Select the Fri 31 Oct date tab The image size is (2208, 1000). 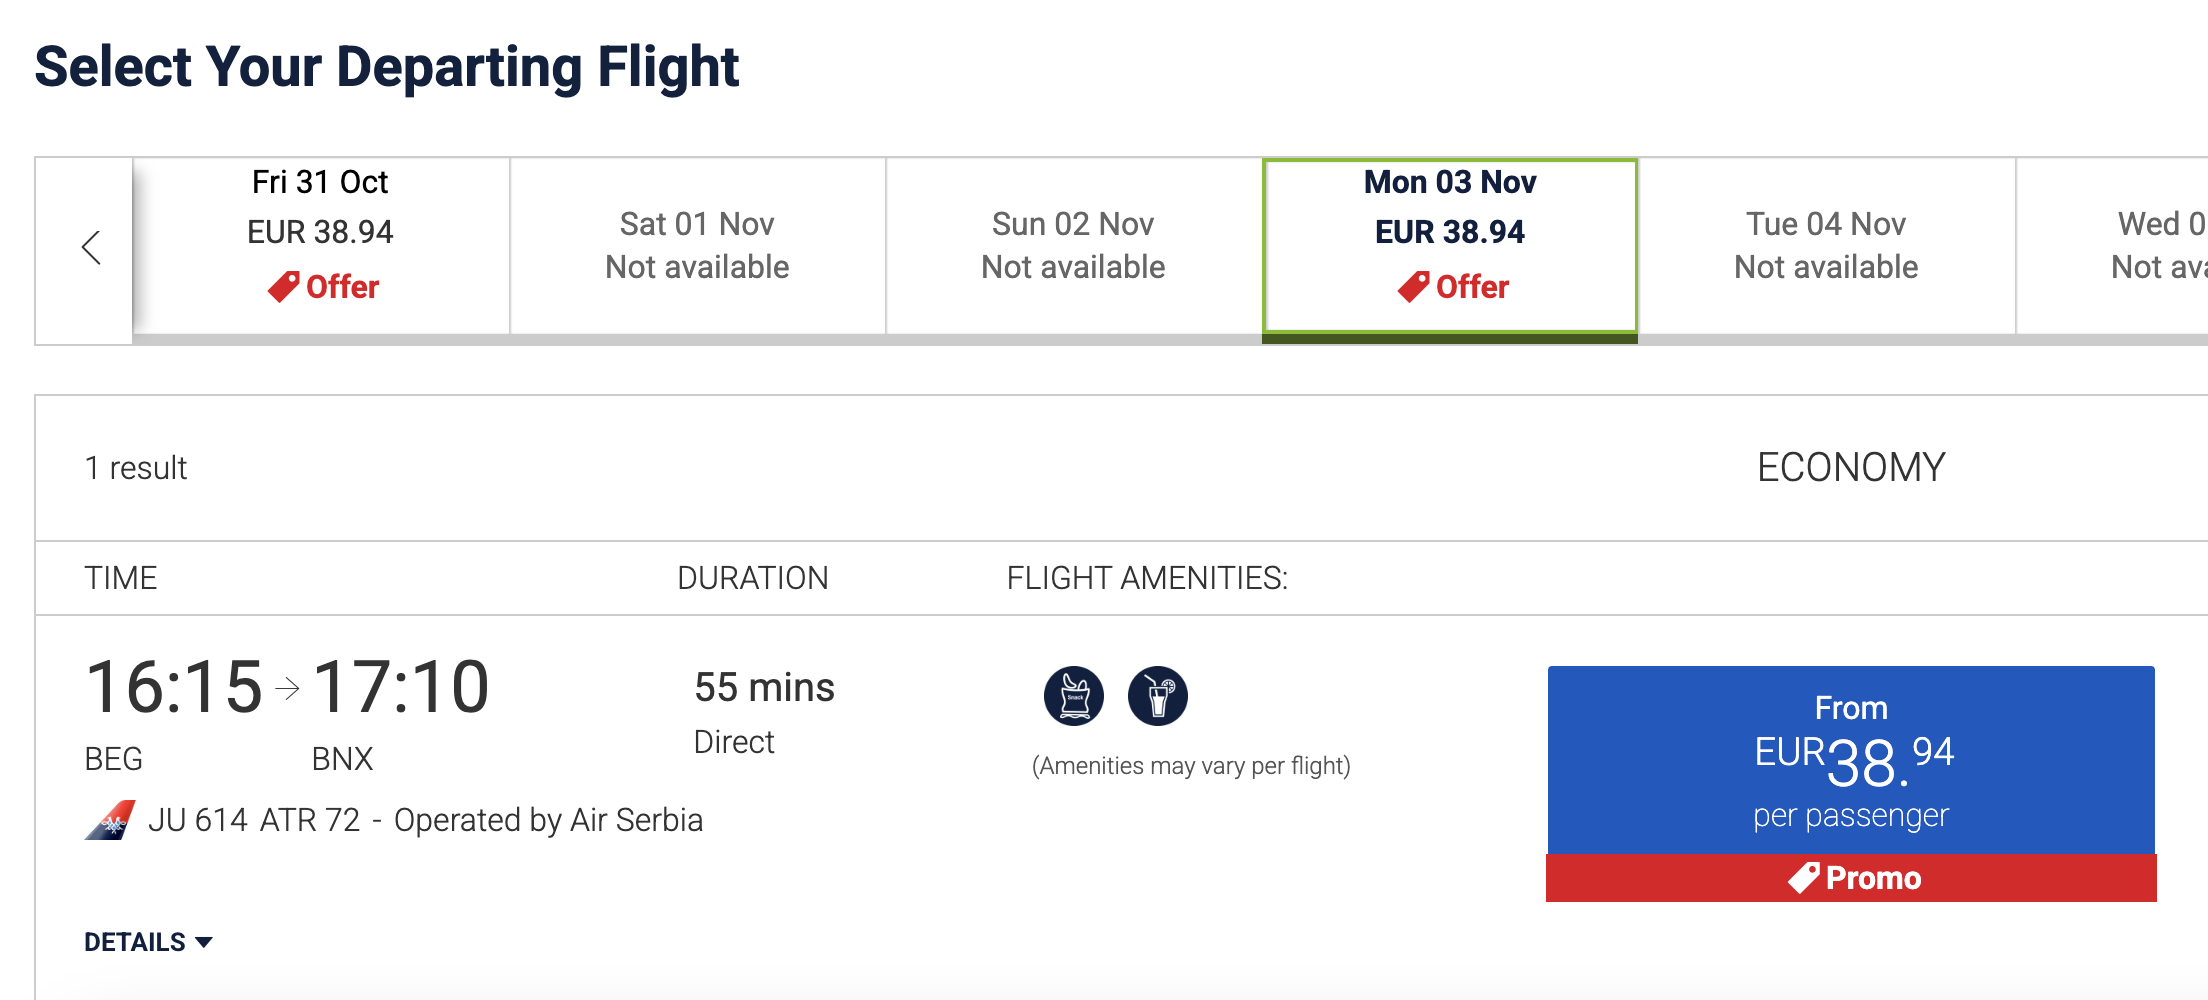pyautogui.click(x=321, y=246)
